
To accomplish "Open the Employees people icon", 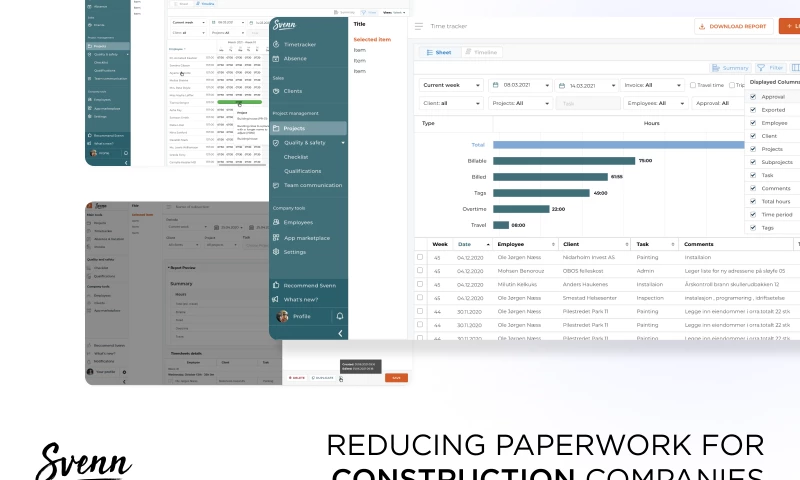I will pos(276,222).
